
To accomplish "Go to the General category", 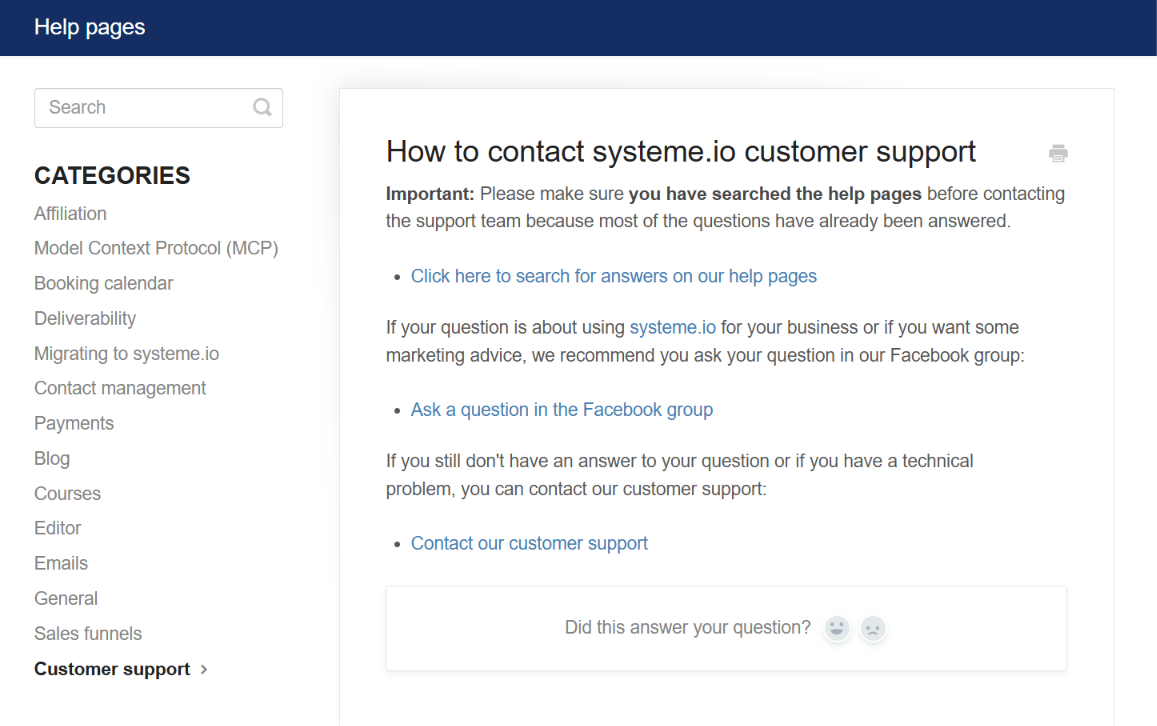I will click(66, 598).
